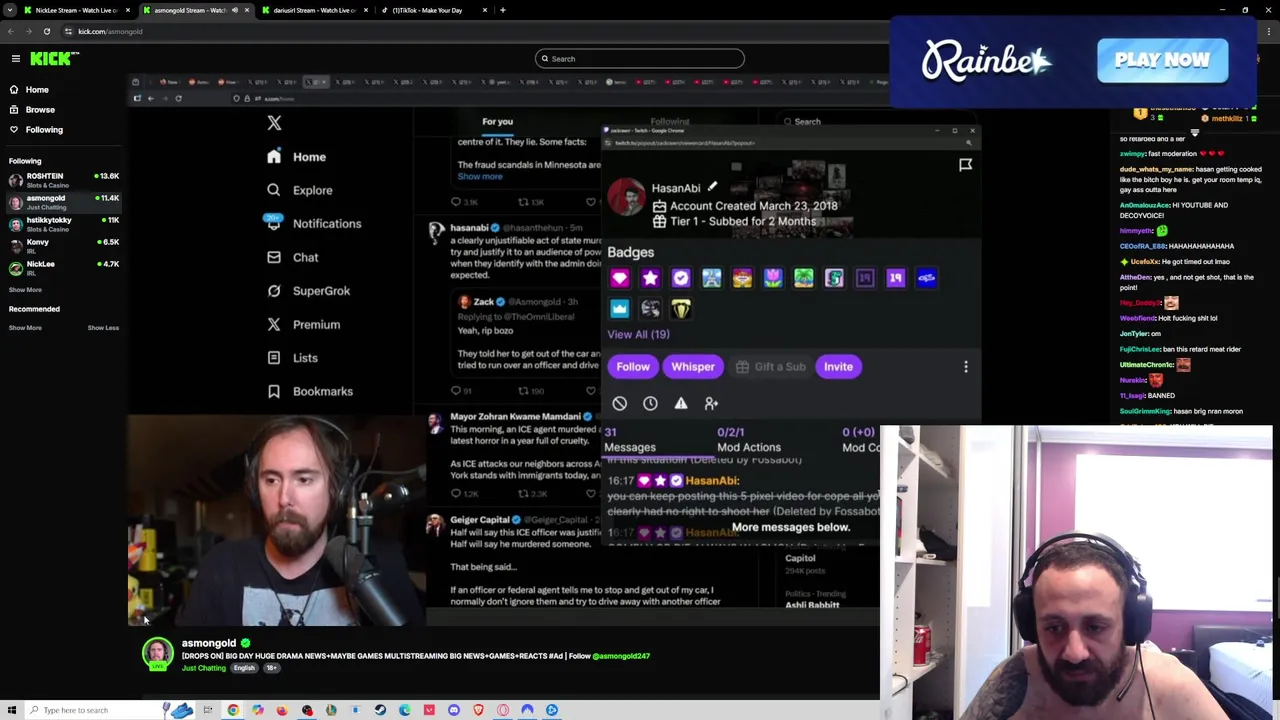Open Notifications in X sidebar
Viewport: 1280px width, 720px height.
(x=313, y=224)
